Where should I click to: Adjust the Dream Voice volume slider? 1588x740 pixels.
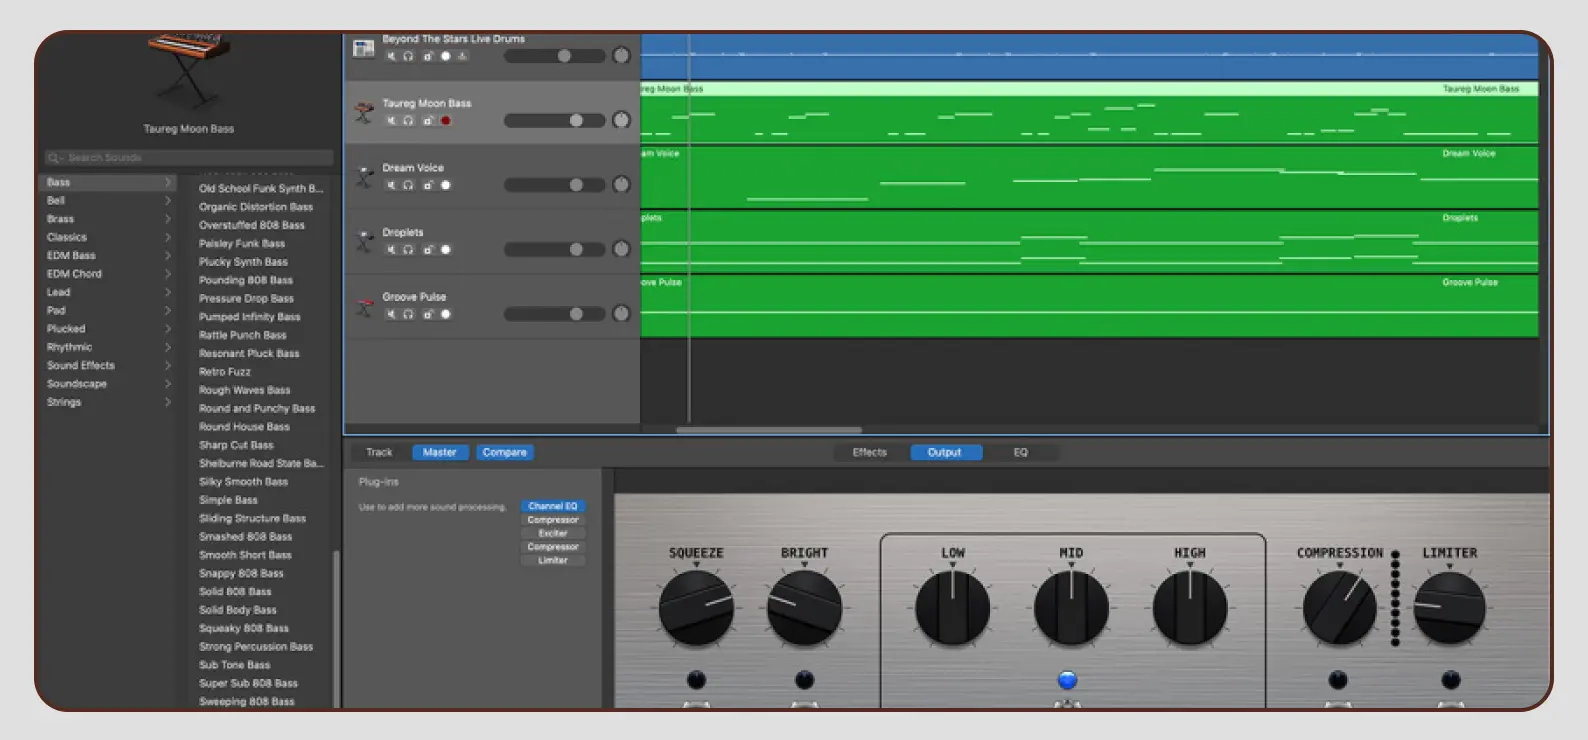[555, 185]
